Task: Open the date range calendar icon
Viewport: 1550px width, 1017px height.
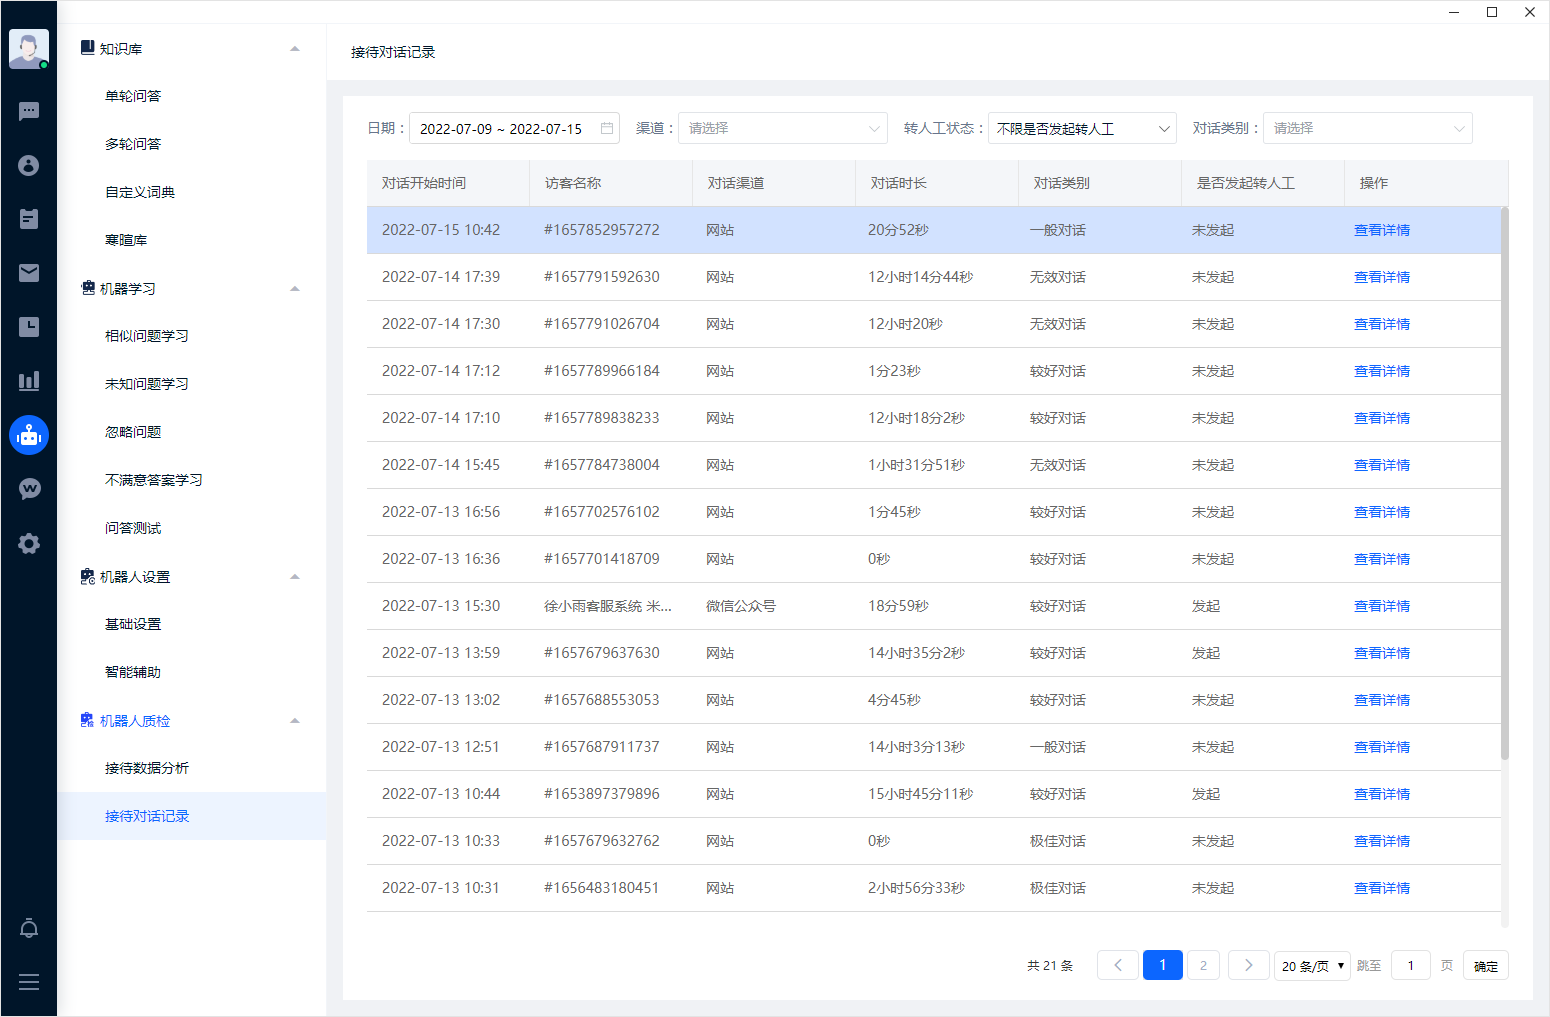Action: 607,128
